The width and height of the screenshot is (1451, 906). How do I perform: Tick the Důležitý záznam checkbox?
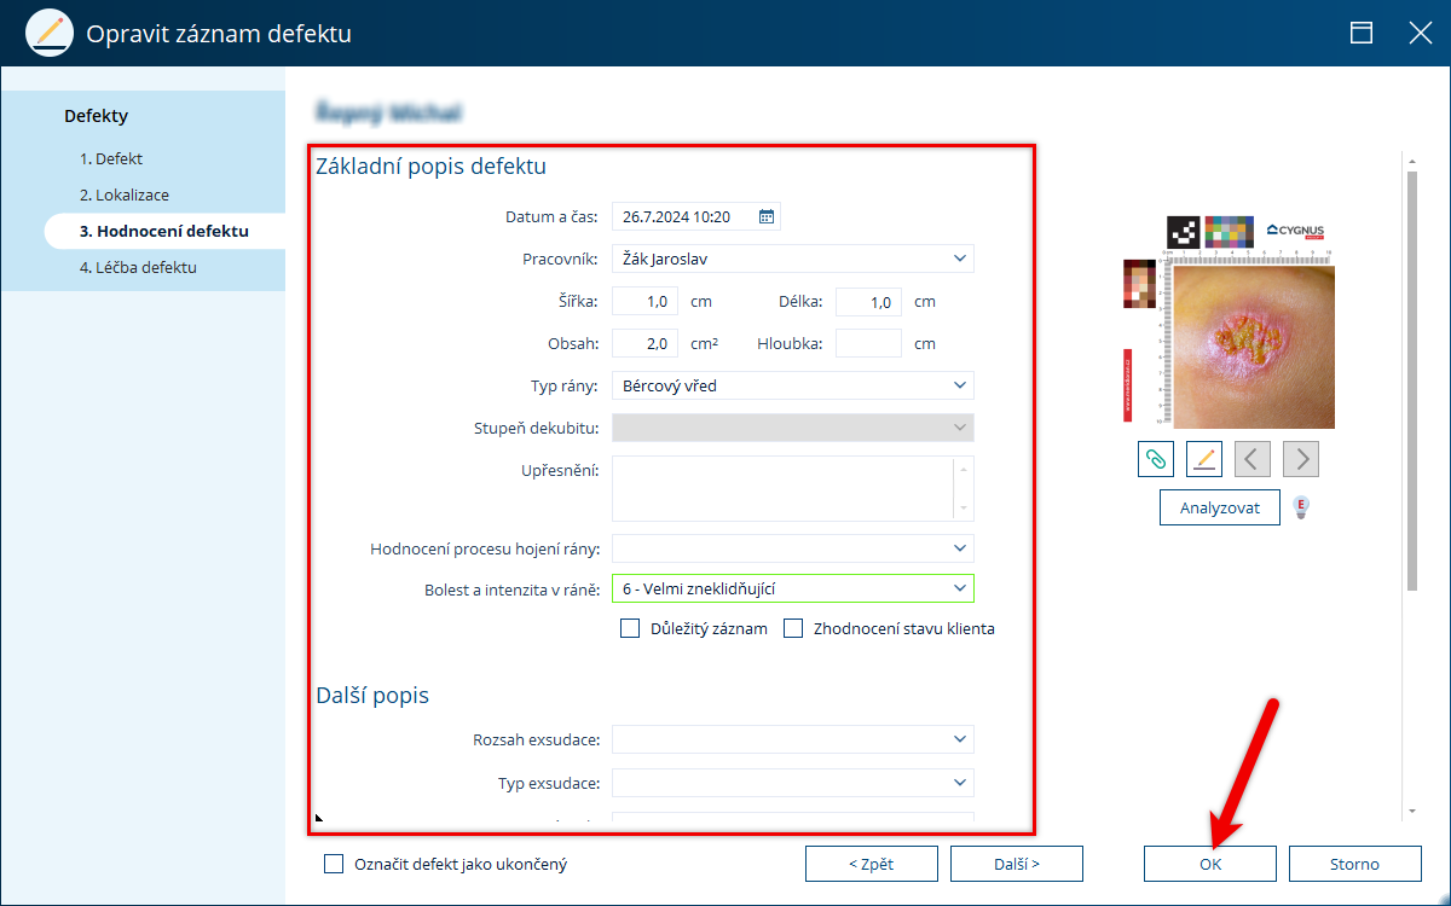630,629
